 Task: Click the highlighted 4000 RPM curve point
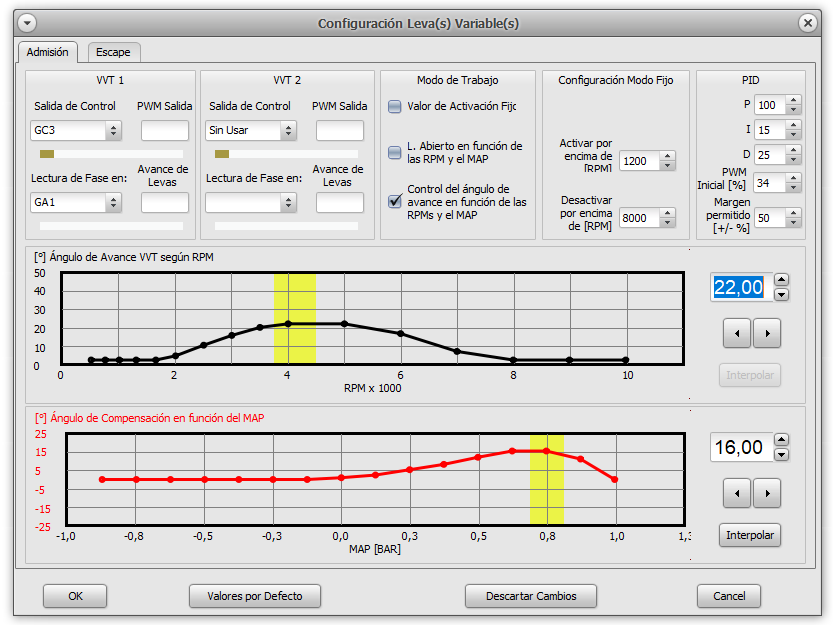(288, 324)
